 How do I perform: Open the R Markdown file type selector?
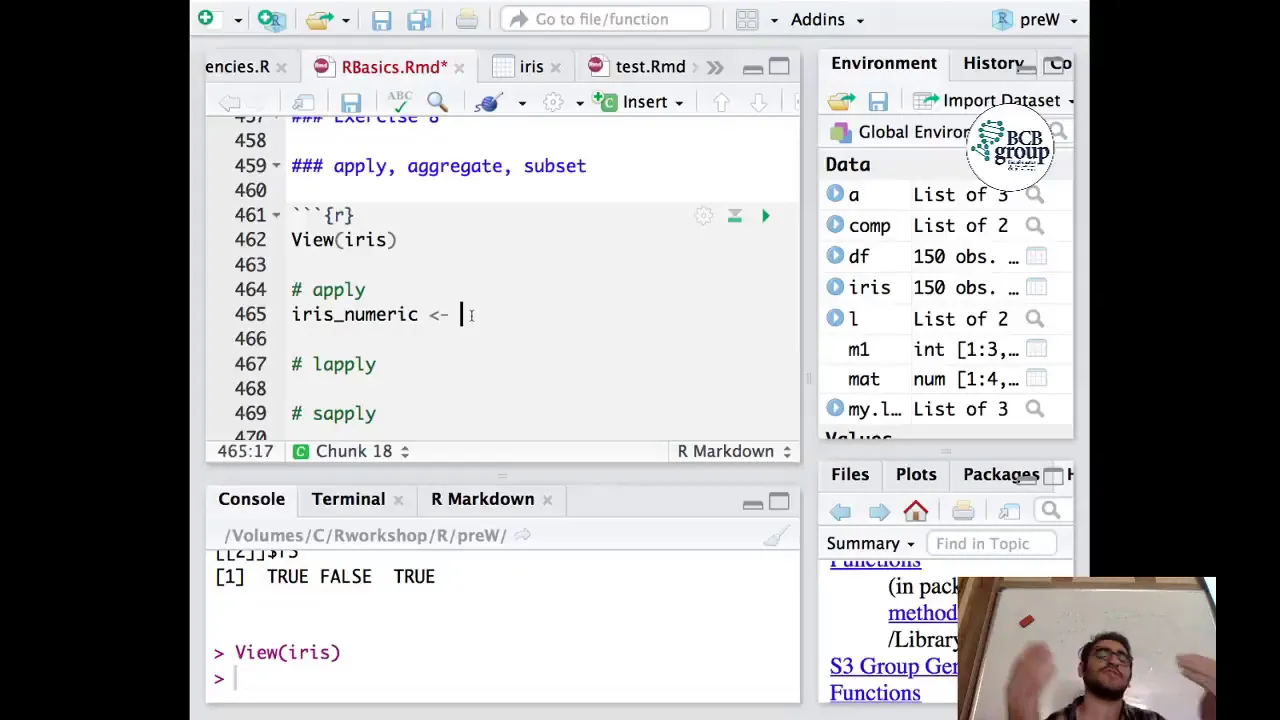pos(734,451)
